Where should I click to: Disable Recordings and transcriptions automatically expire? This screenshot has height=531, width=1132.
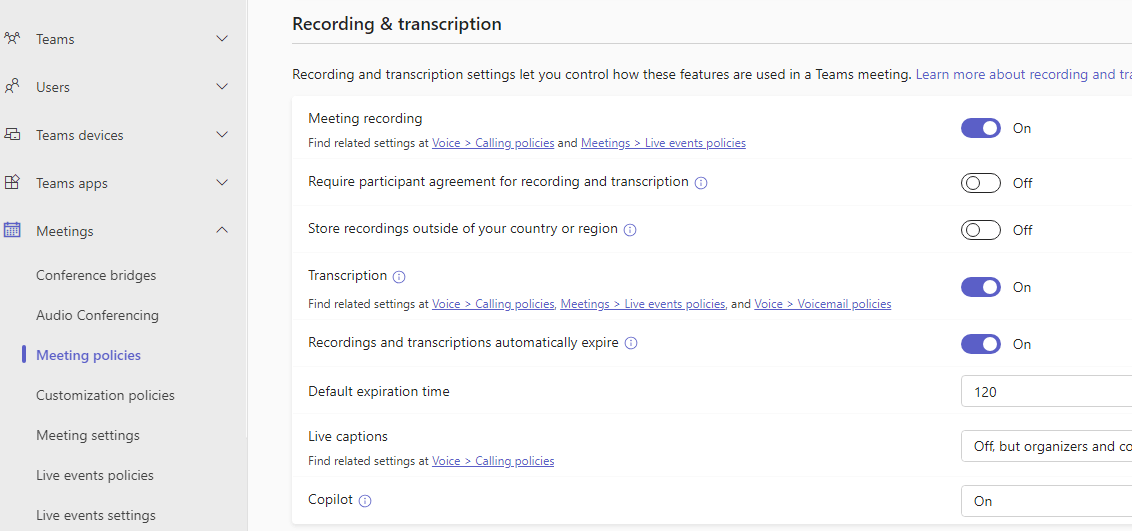tap(980, 344)
